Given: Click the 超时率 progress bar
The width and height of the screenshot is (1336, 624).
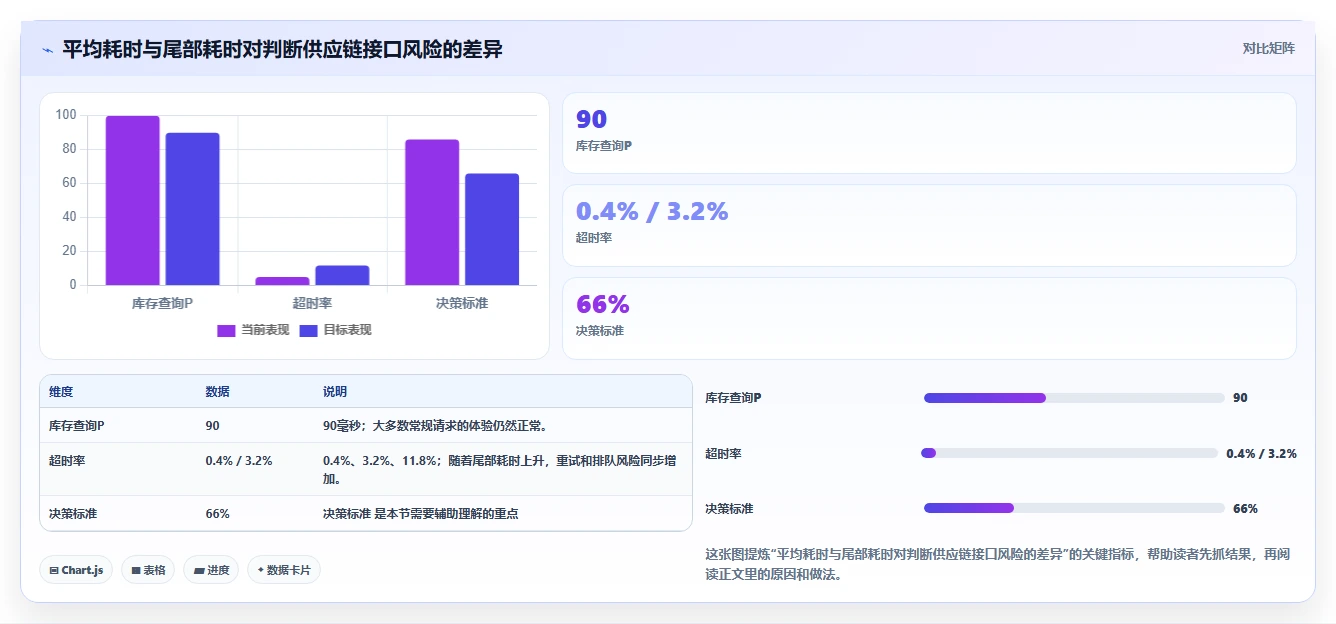Looking at the screenshot, I should (1069, 453).
